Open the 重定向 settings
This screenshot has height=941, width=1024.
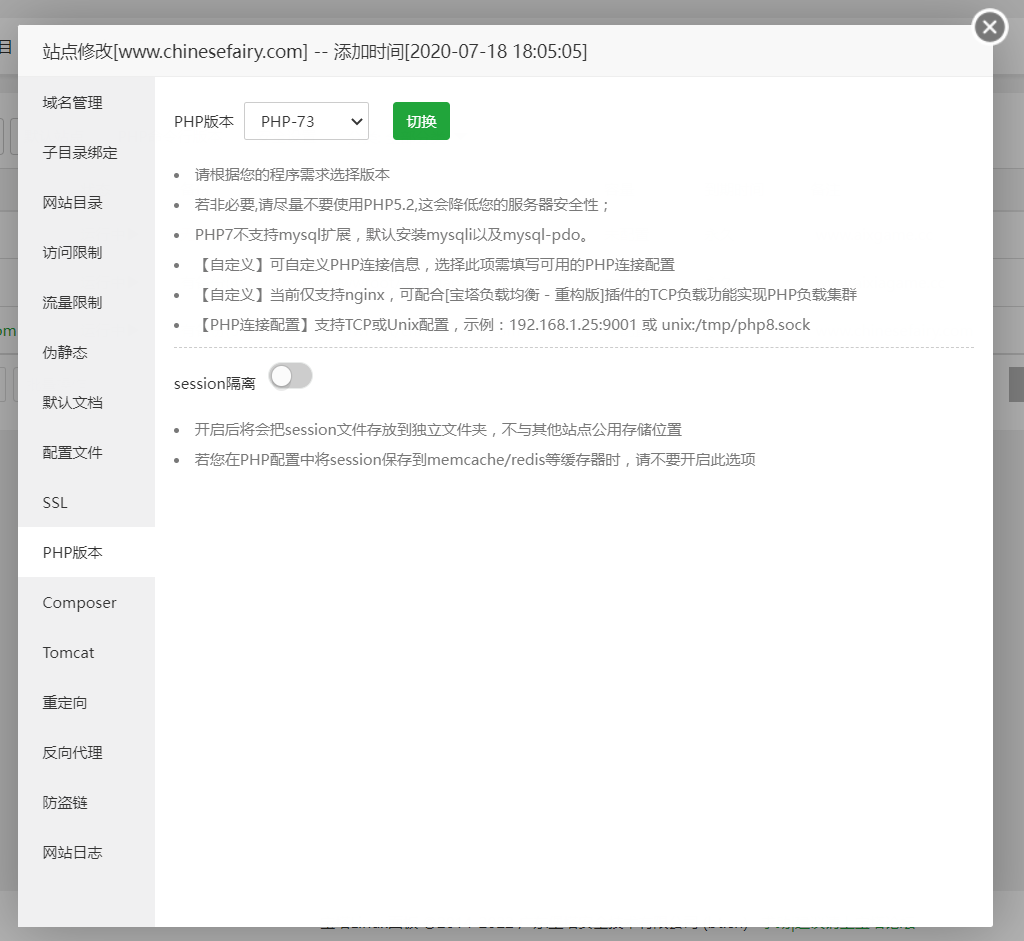point(65,702)
